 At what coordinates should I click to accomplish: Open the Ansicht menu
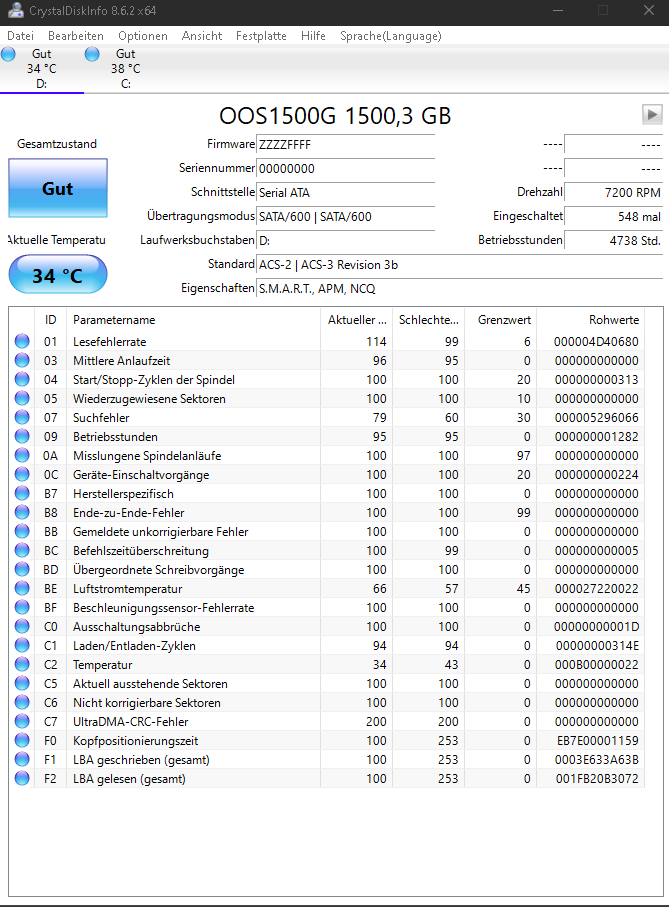[x=202, y=36]
